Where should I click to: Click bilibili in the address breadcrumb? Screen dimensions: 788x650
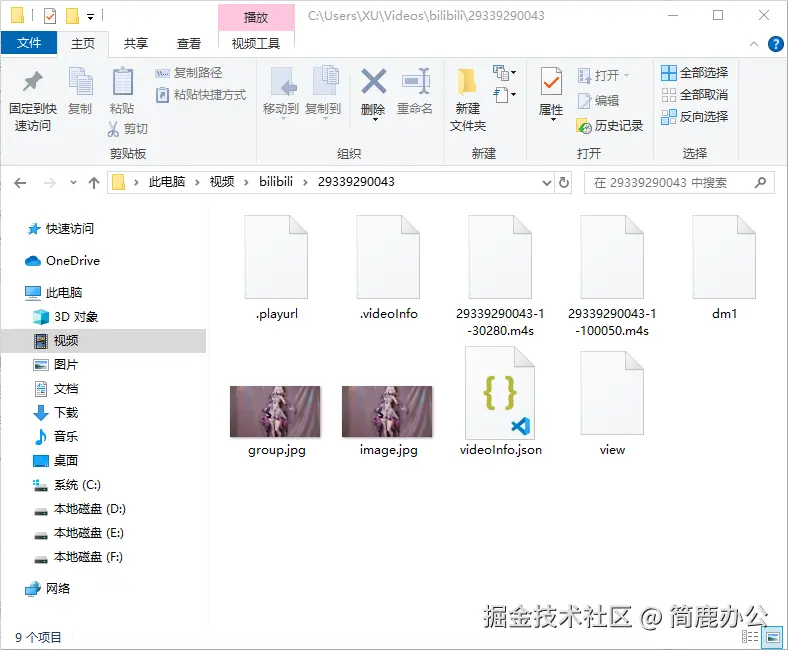click(x=276, y=182)
